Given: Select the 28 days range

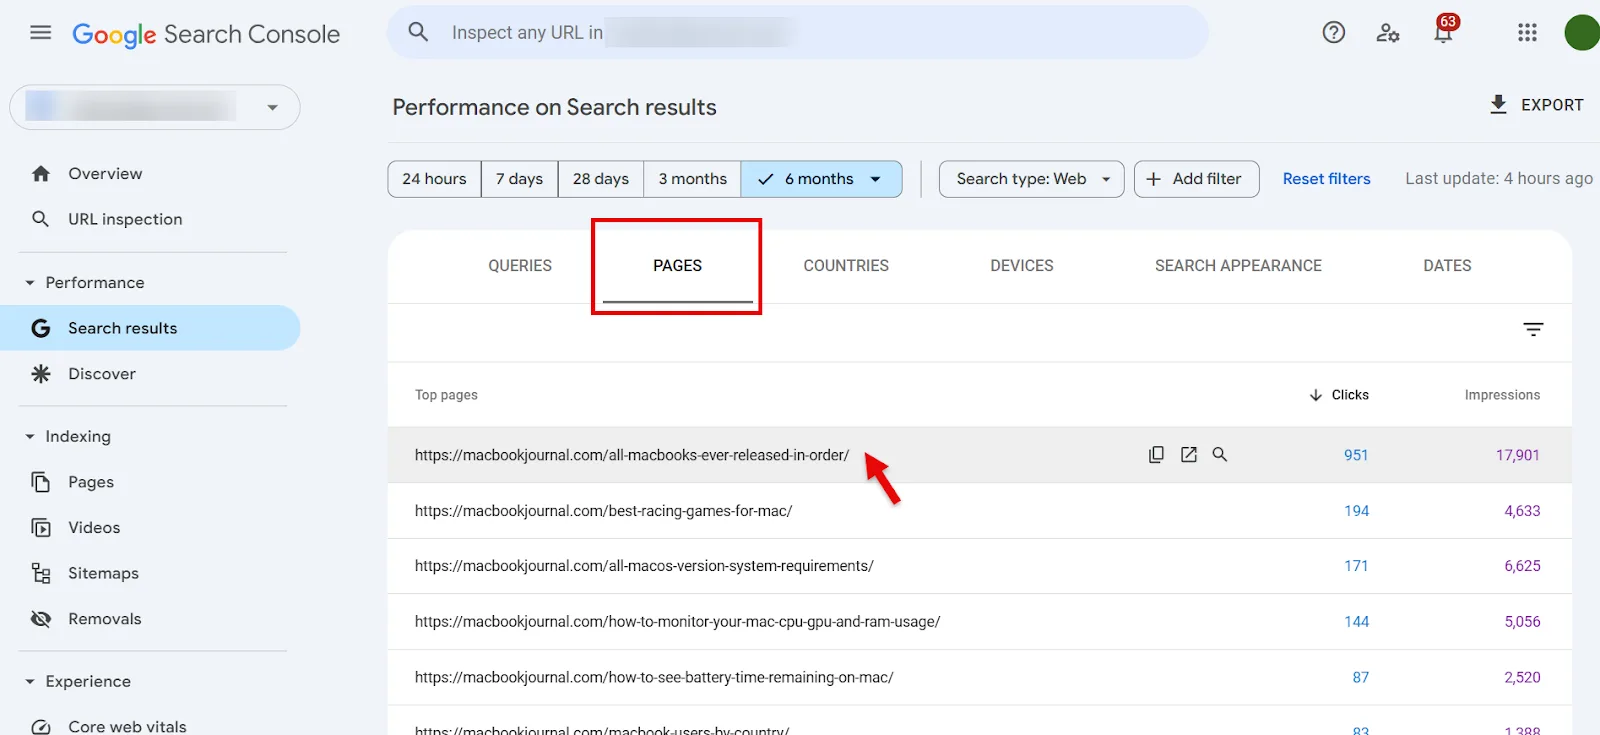Looking at the screenshot, I should pyautogui.click(x=601, y=179).
